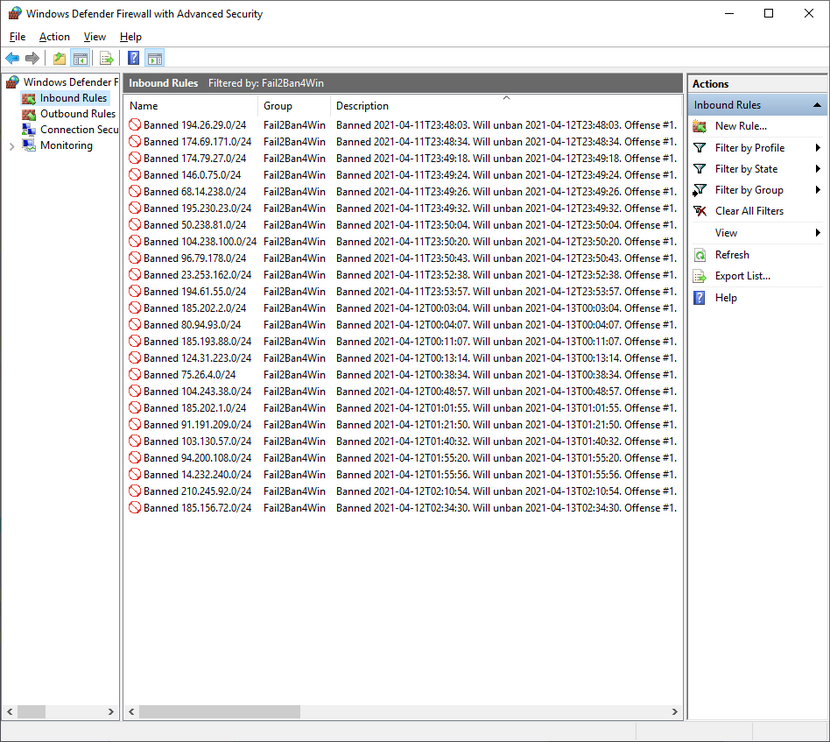Select Windows Defender Firewall root node
Viewport: 830px width, 742px height.
(x=70, y=82)
